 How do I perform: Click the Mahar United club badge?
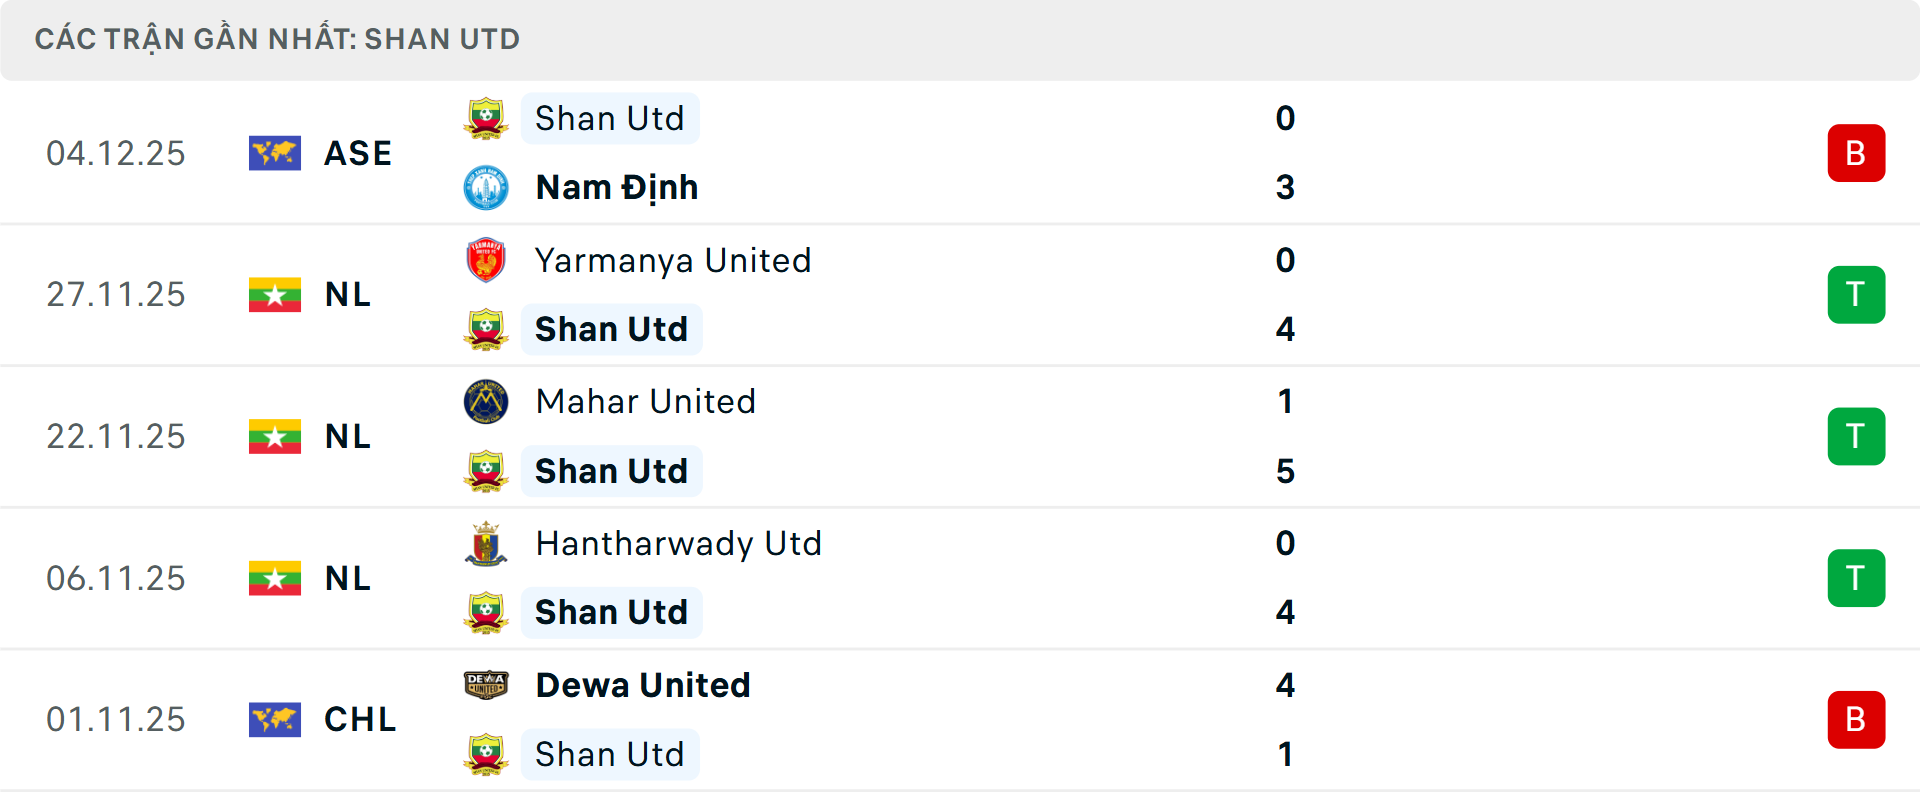[x=487, y=401]
